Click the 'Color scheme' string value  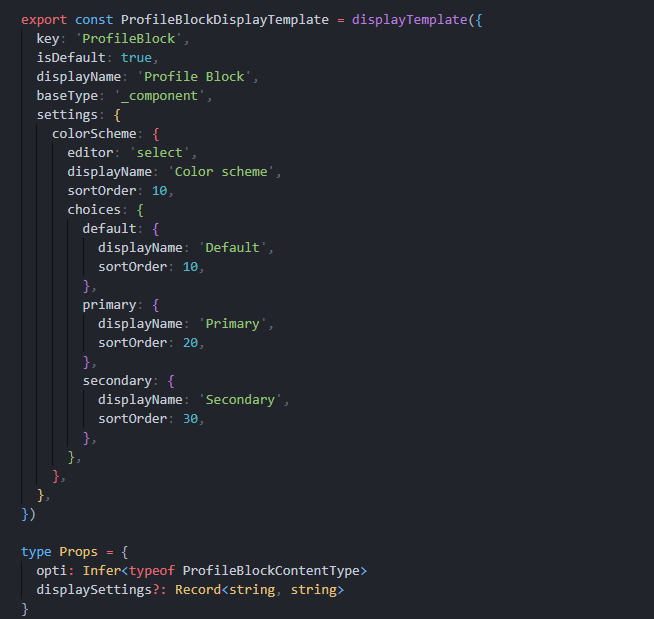click(x=221, y=172)
